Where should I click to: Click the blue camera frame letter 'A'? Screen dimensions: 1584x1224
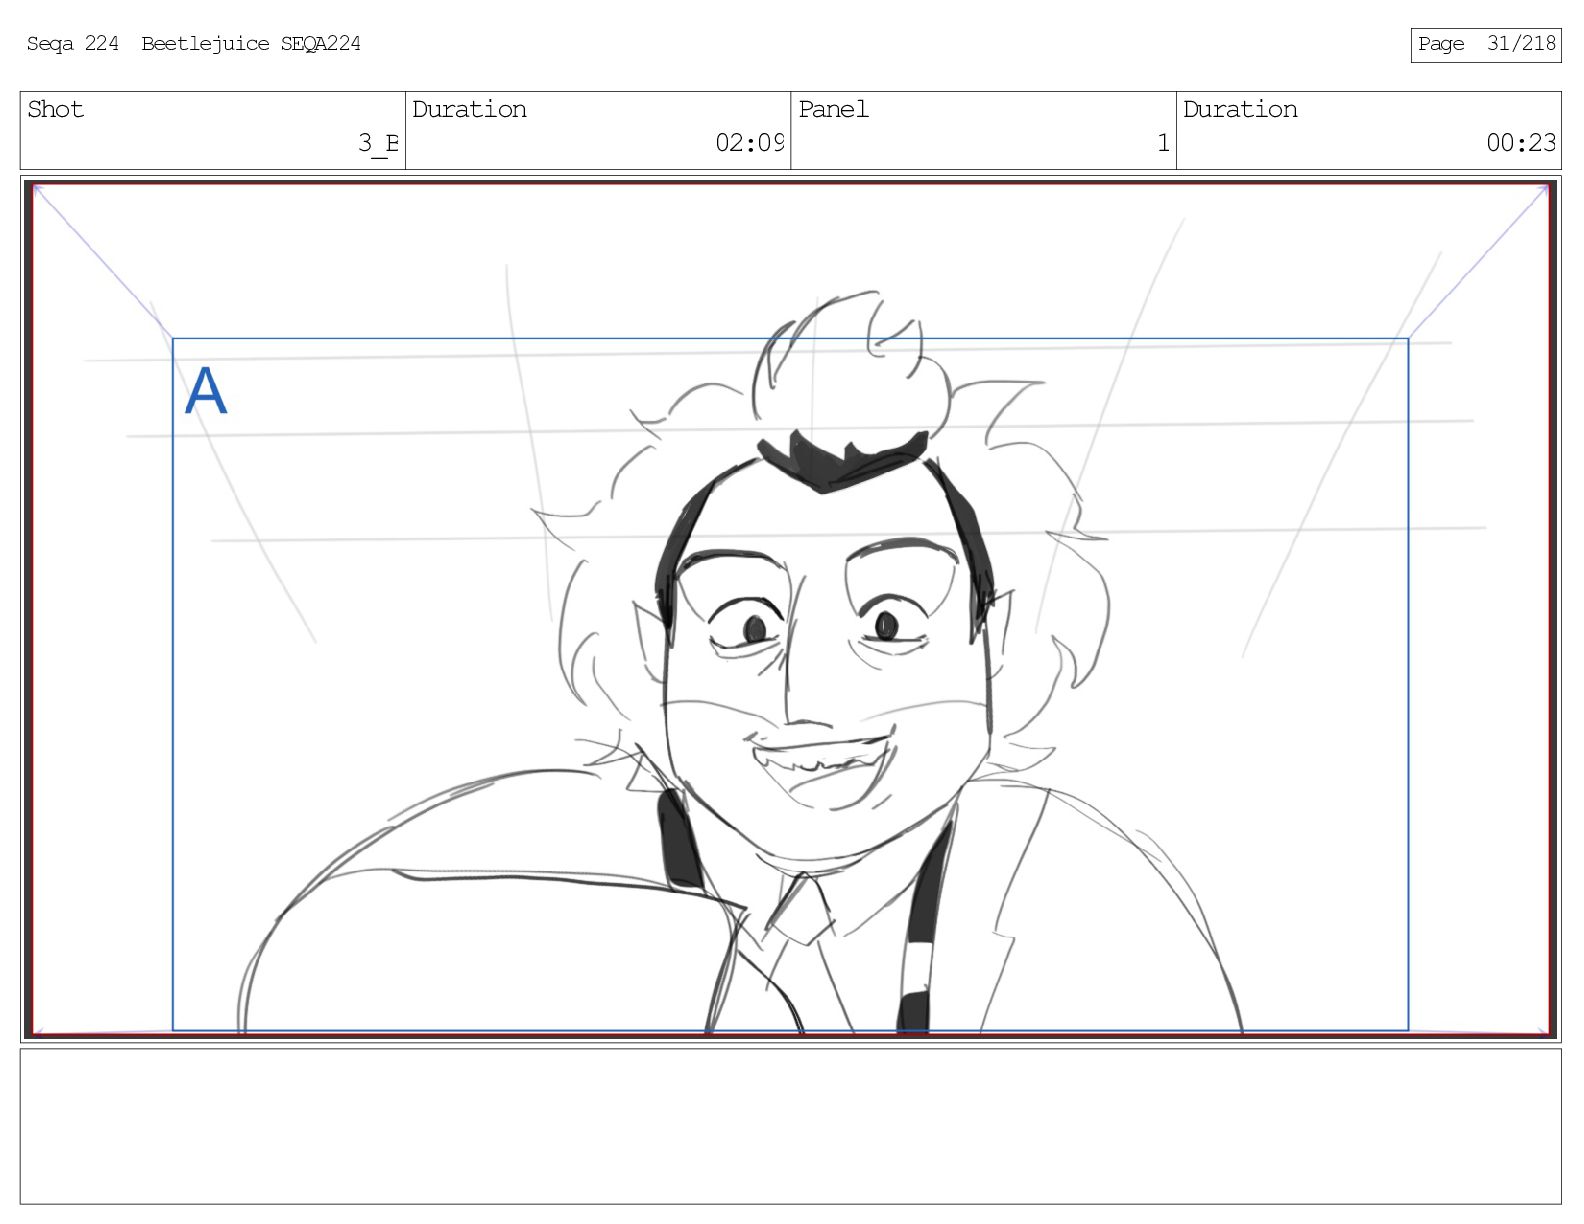(206, 391)
